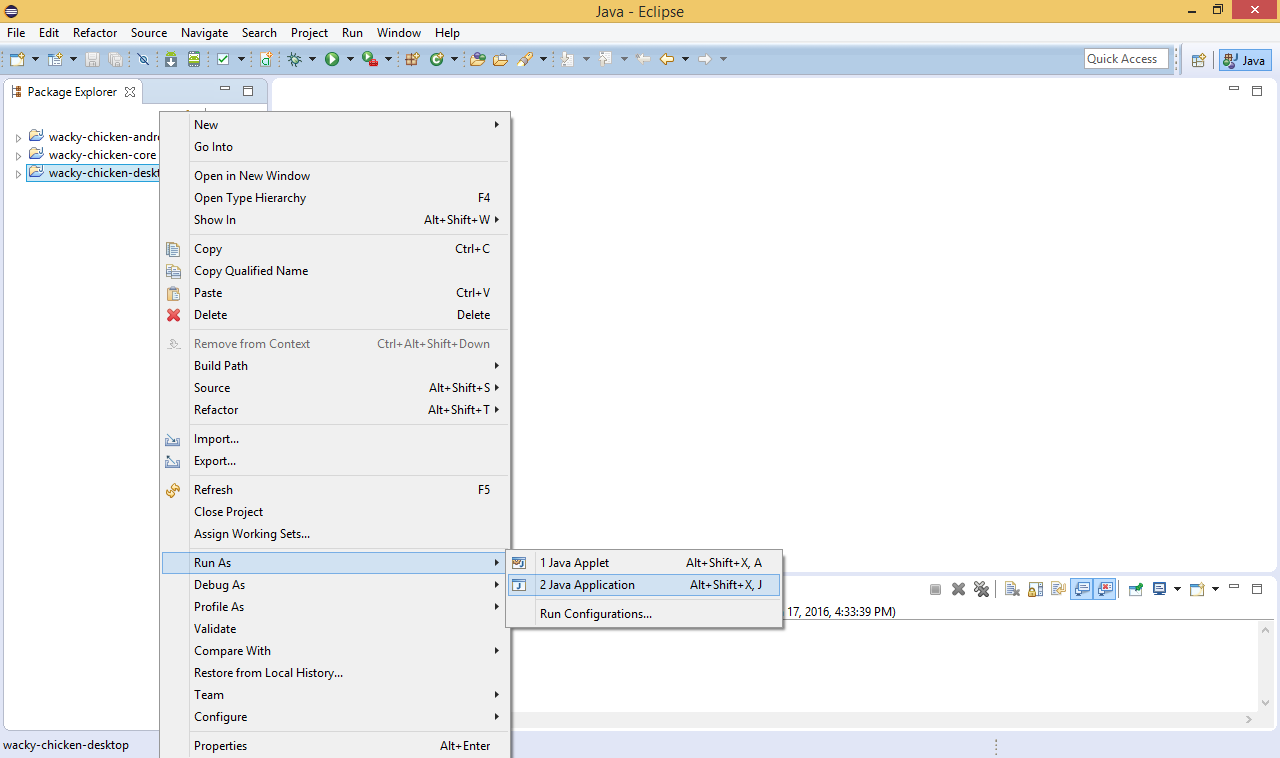The width and height of the screenshot is (1280, 758).
Task: Toggle Show Console When Standard Error Changes
Action: (x=1105, y=589)
